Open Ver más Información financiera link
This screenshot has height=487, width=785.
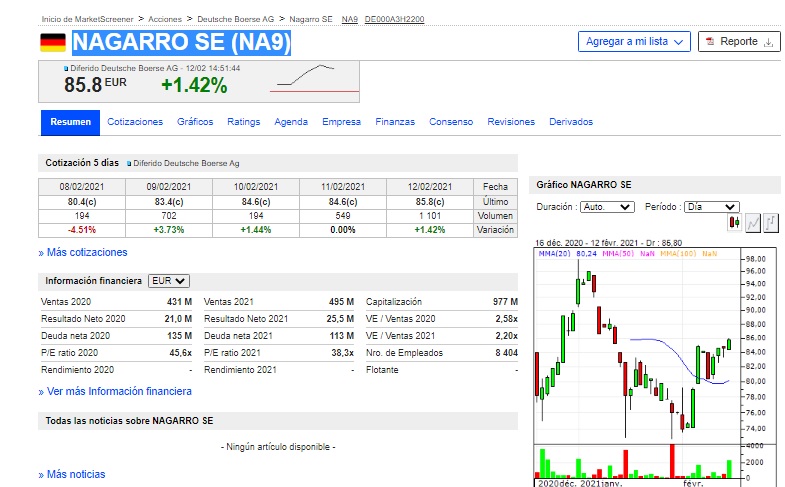pyautogui.click(x=115, y=391)
